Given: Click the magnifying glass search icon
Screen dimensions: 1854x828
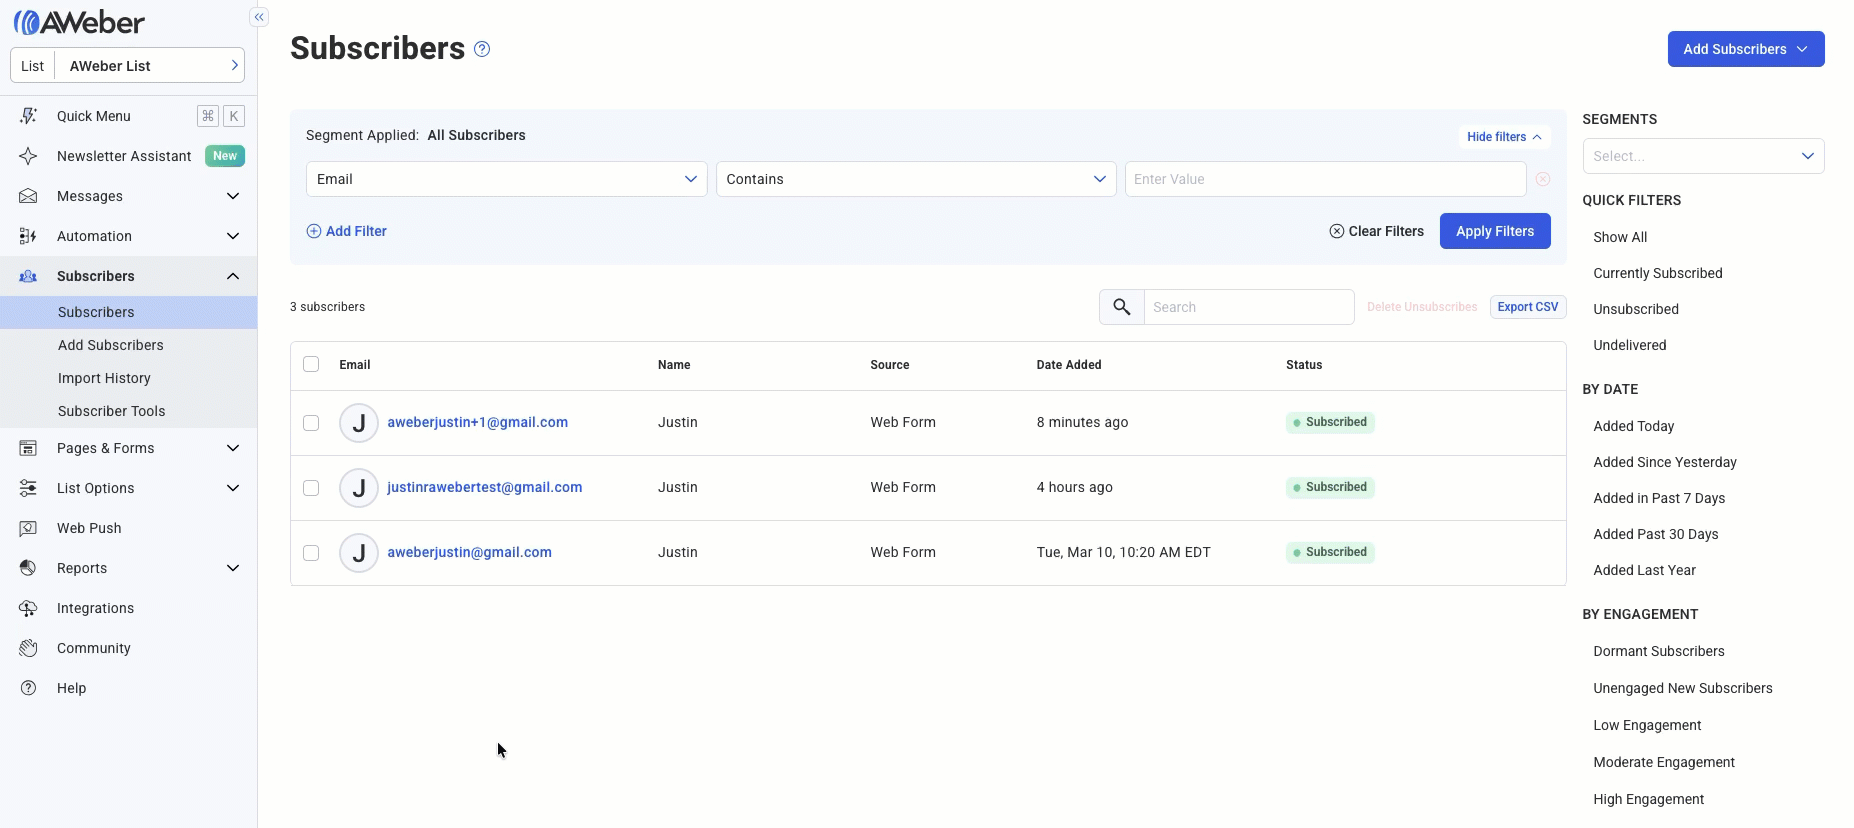Looking at the screenshot, I should click(1122, 307).
